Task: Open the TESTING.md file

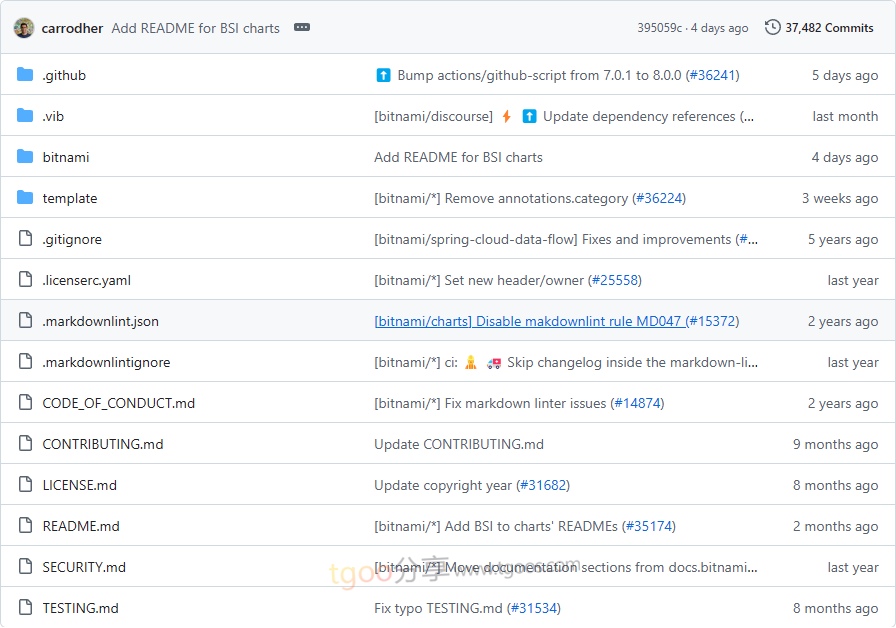Action: (x=80, y=608)
